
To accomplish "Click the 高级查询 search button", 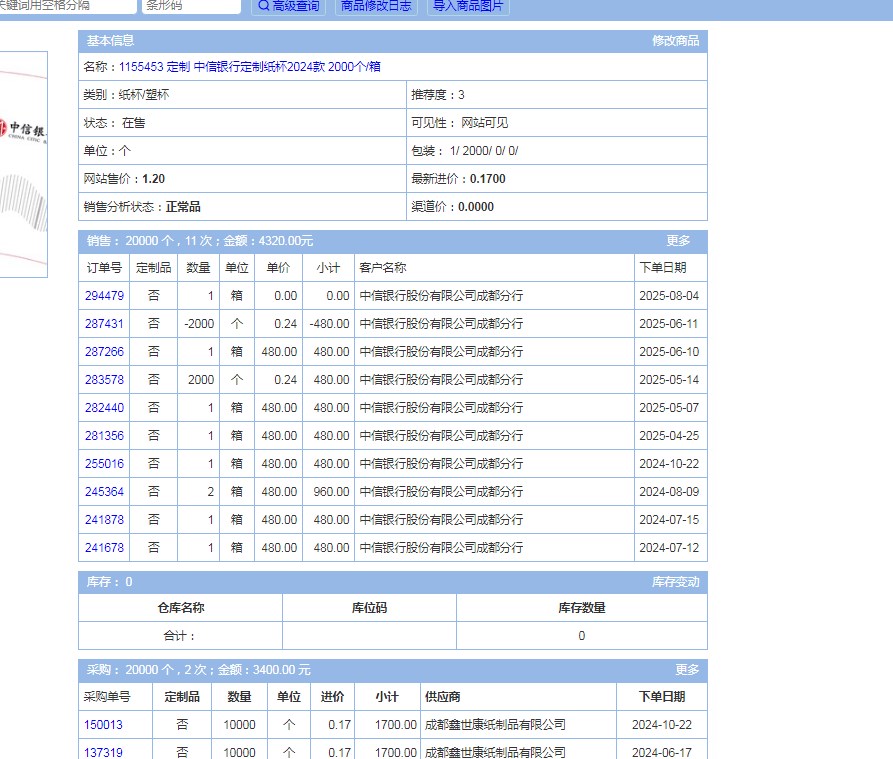I will 288,6.
